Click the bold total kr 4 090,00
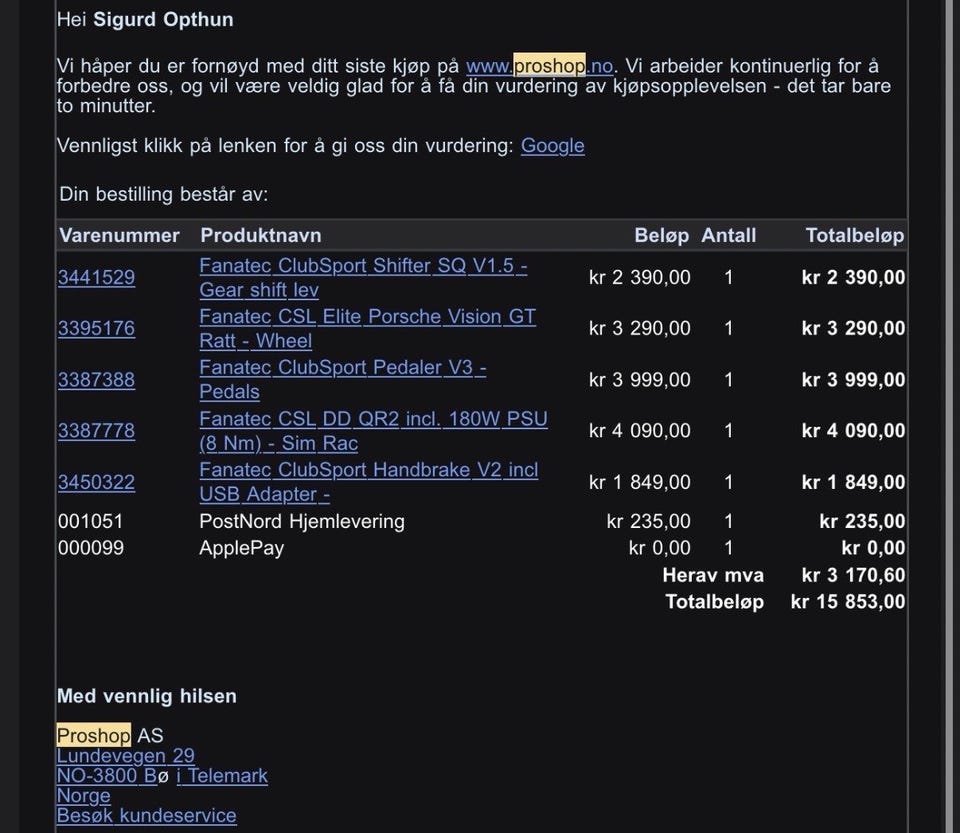Viewport: 960px width, 833px height. (x=853, y=430)
